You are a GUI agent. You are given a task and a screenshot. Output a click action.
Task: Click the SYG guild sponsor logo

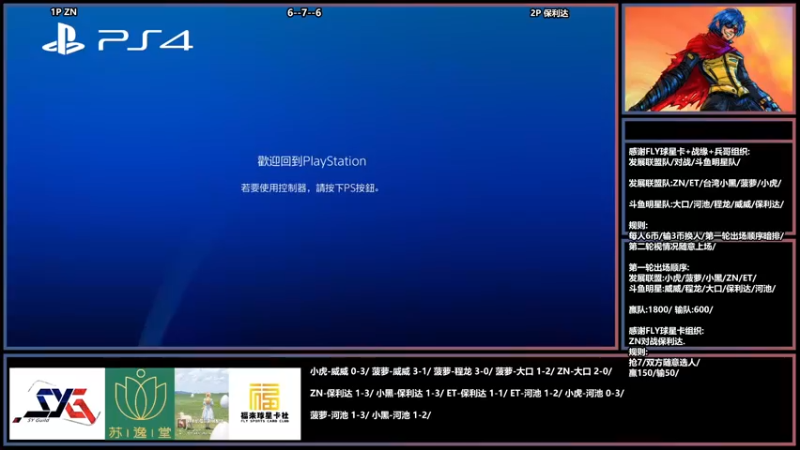[x=57, y=404]
